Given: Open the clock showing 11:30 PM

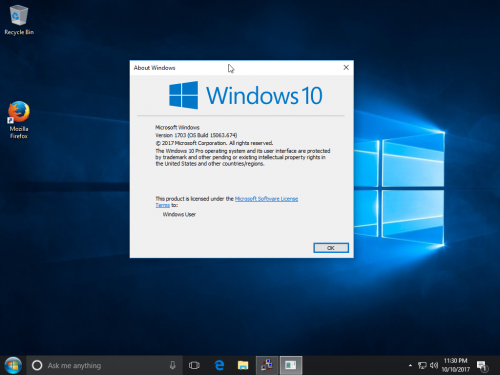Looking at the screenshot, I should point(455,365).
